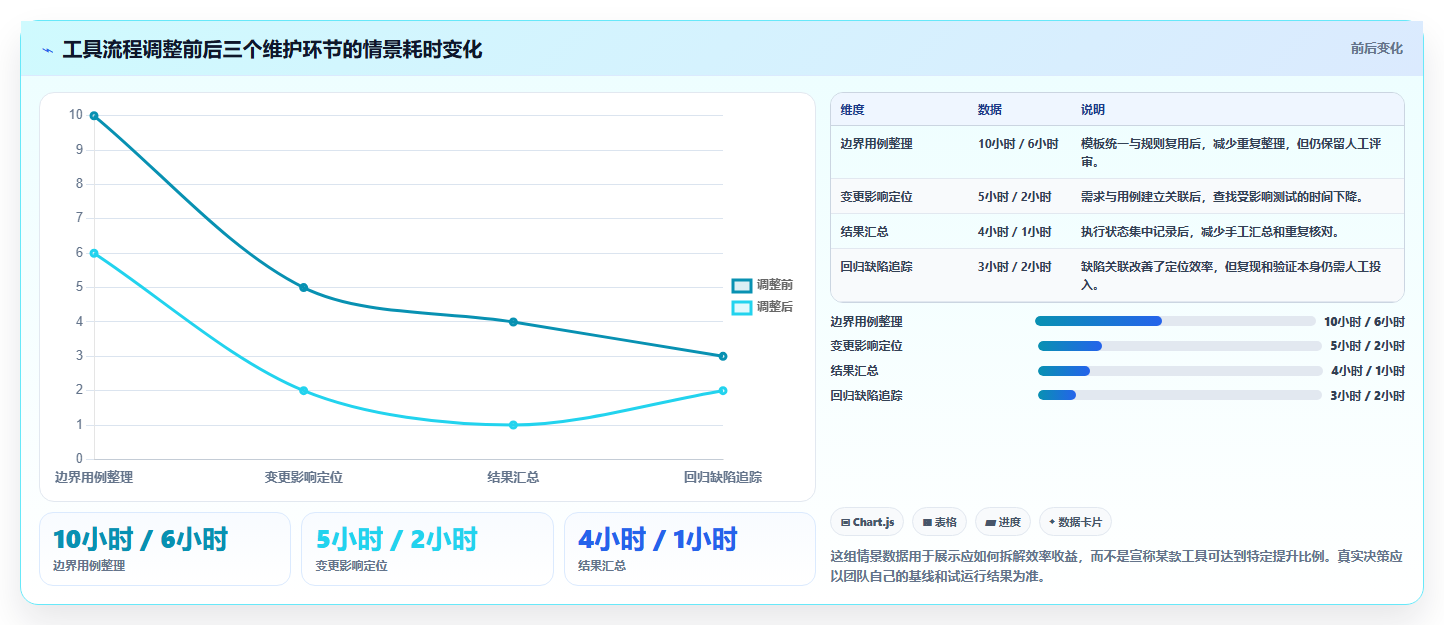Click the 边界用例整理 table row name
Viewport: 1444px width, 625px height.
click(x=876, y=144)
